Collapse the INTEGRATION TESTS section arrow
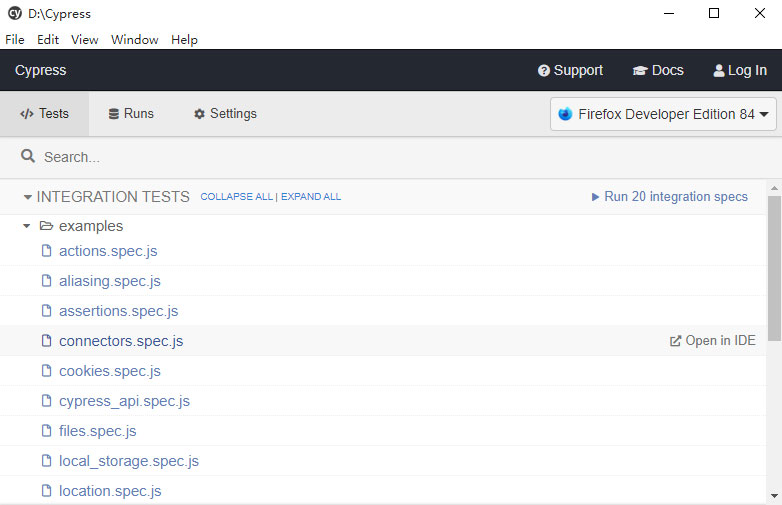This screenshot has width=782, height=505. [27, 197]
